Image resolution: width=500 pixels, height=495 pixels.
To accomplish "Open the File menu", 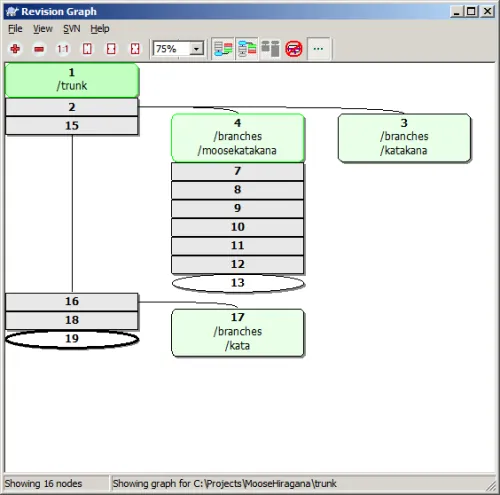I will coord(15,29).
